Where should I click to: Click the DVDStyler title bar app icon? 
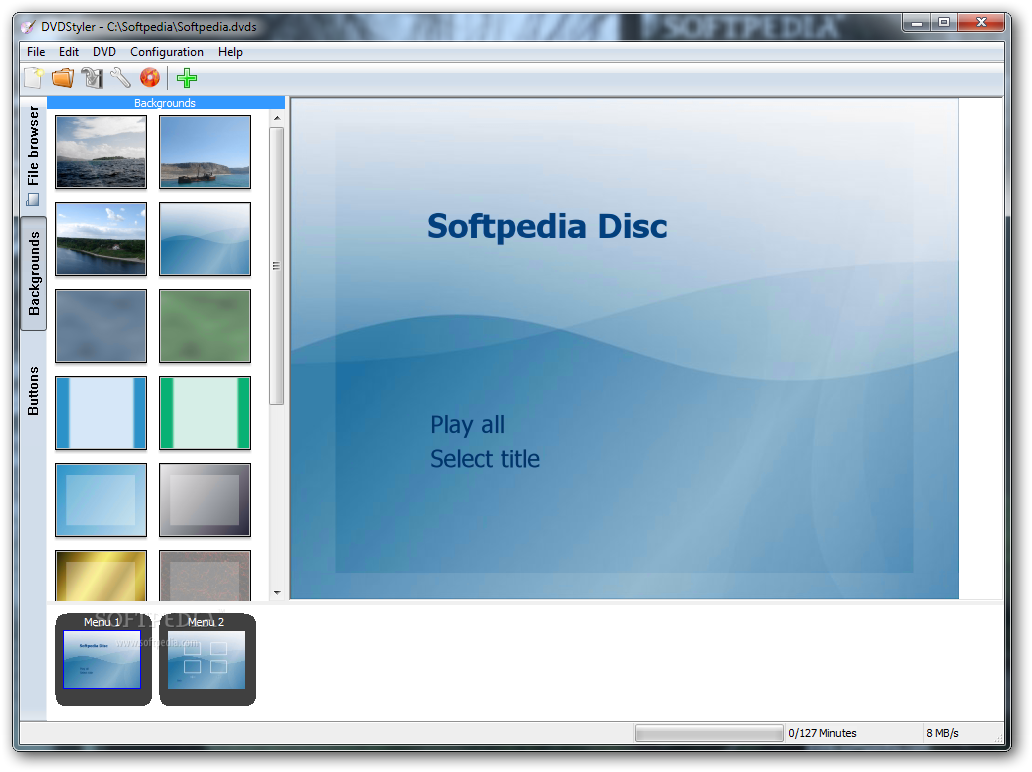[x=28, y=27]
